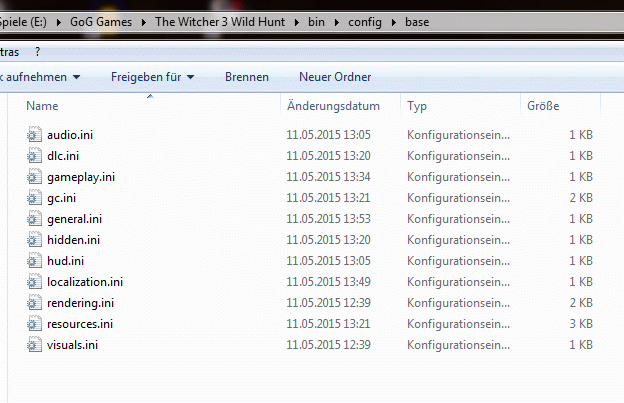Expand arrow after GoG Games in breadcrumb

click(x=144, y=22)
